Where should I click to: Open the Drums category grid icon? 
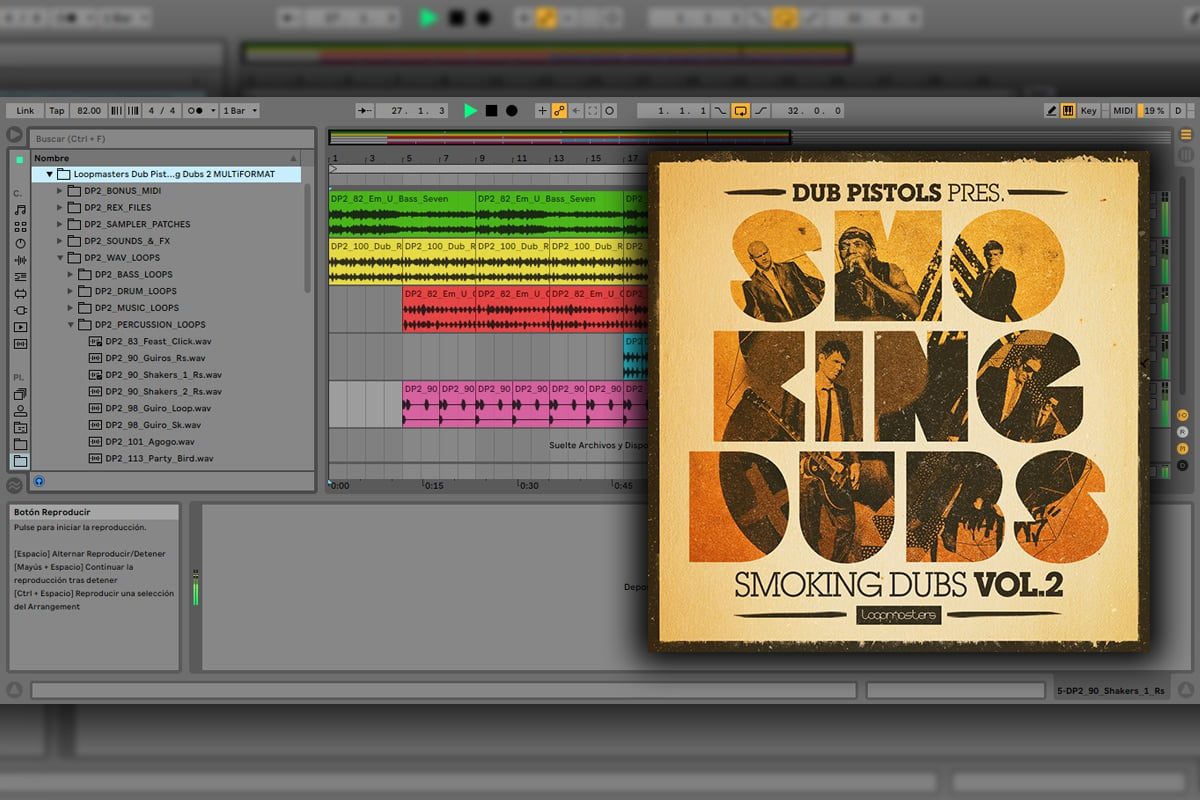20,227
